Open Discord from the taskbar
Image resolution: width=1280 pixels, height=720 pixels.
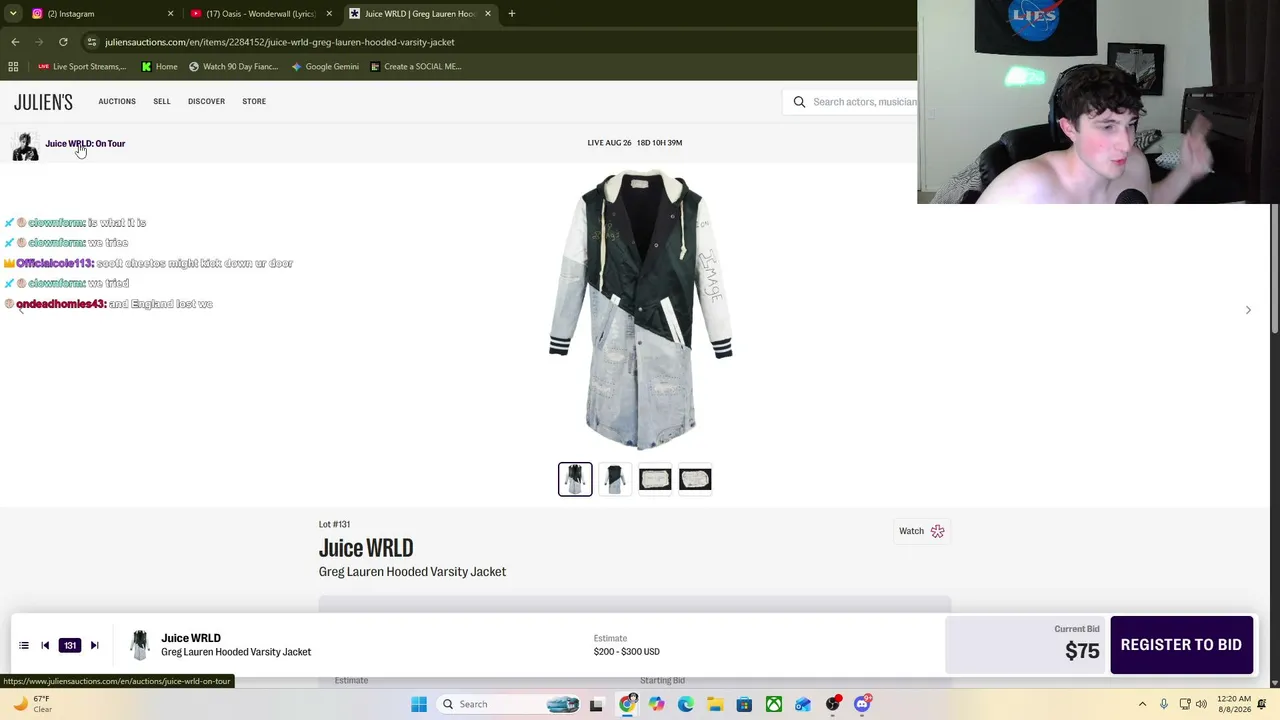(862, 704)
